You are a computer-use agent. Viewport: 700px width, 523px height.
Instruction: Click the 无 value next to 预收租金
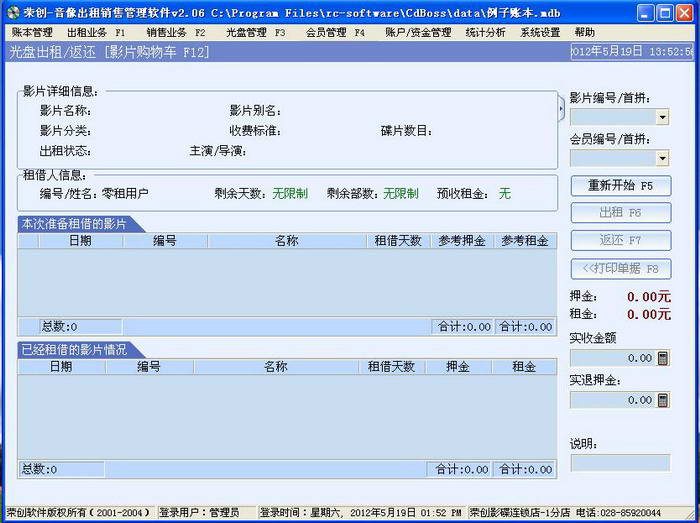pos(504,194)
